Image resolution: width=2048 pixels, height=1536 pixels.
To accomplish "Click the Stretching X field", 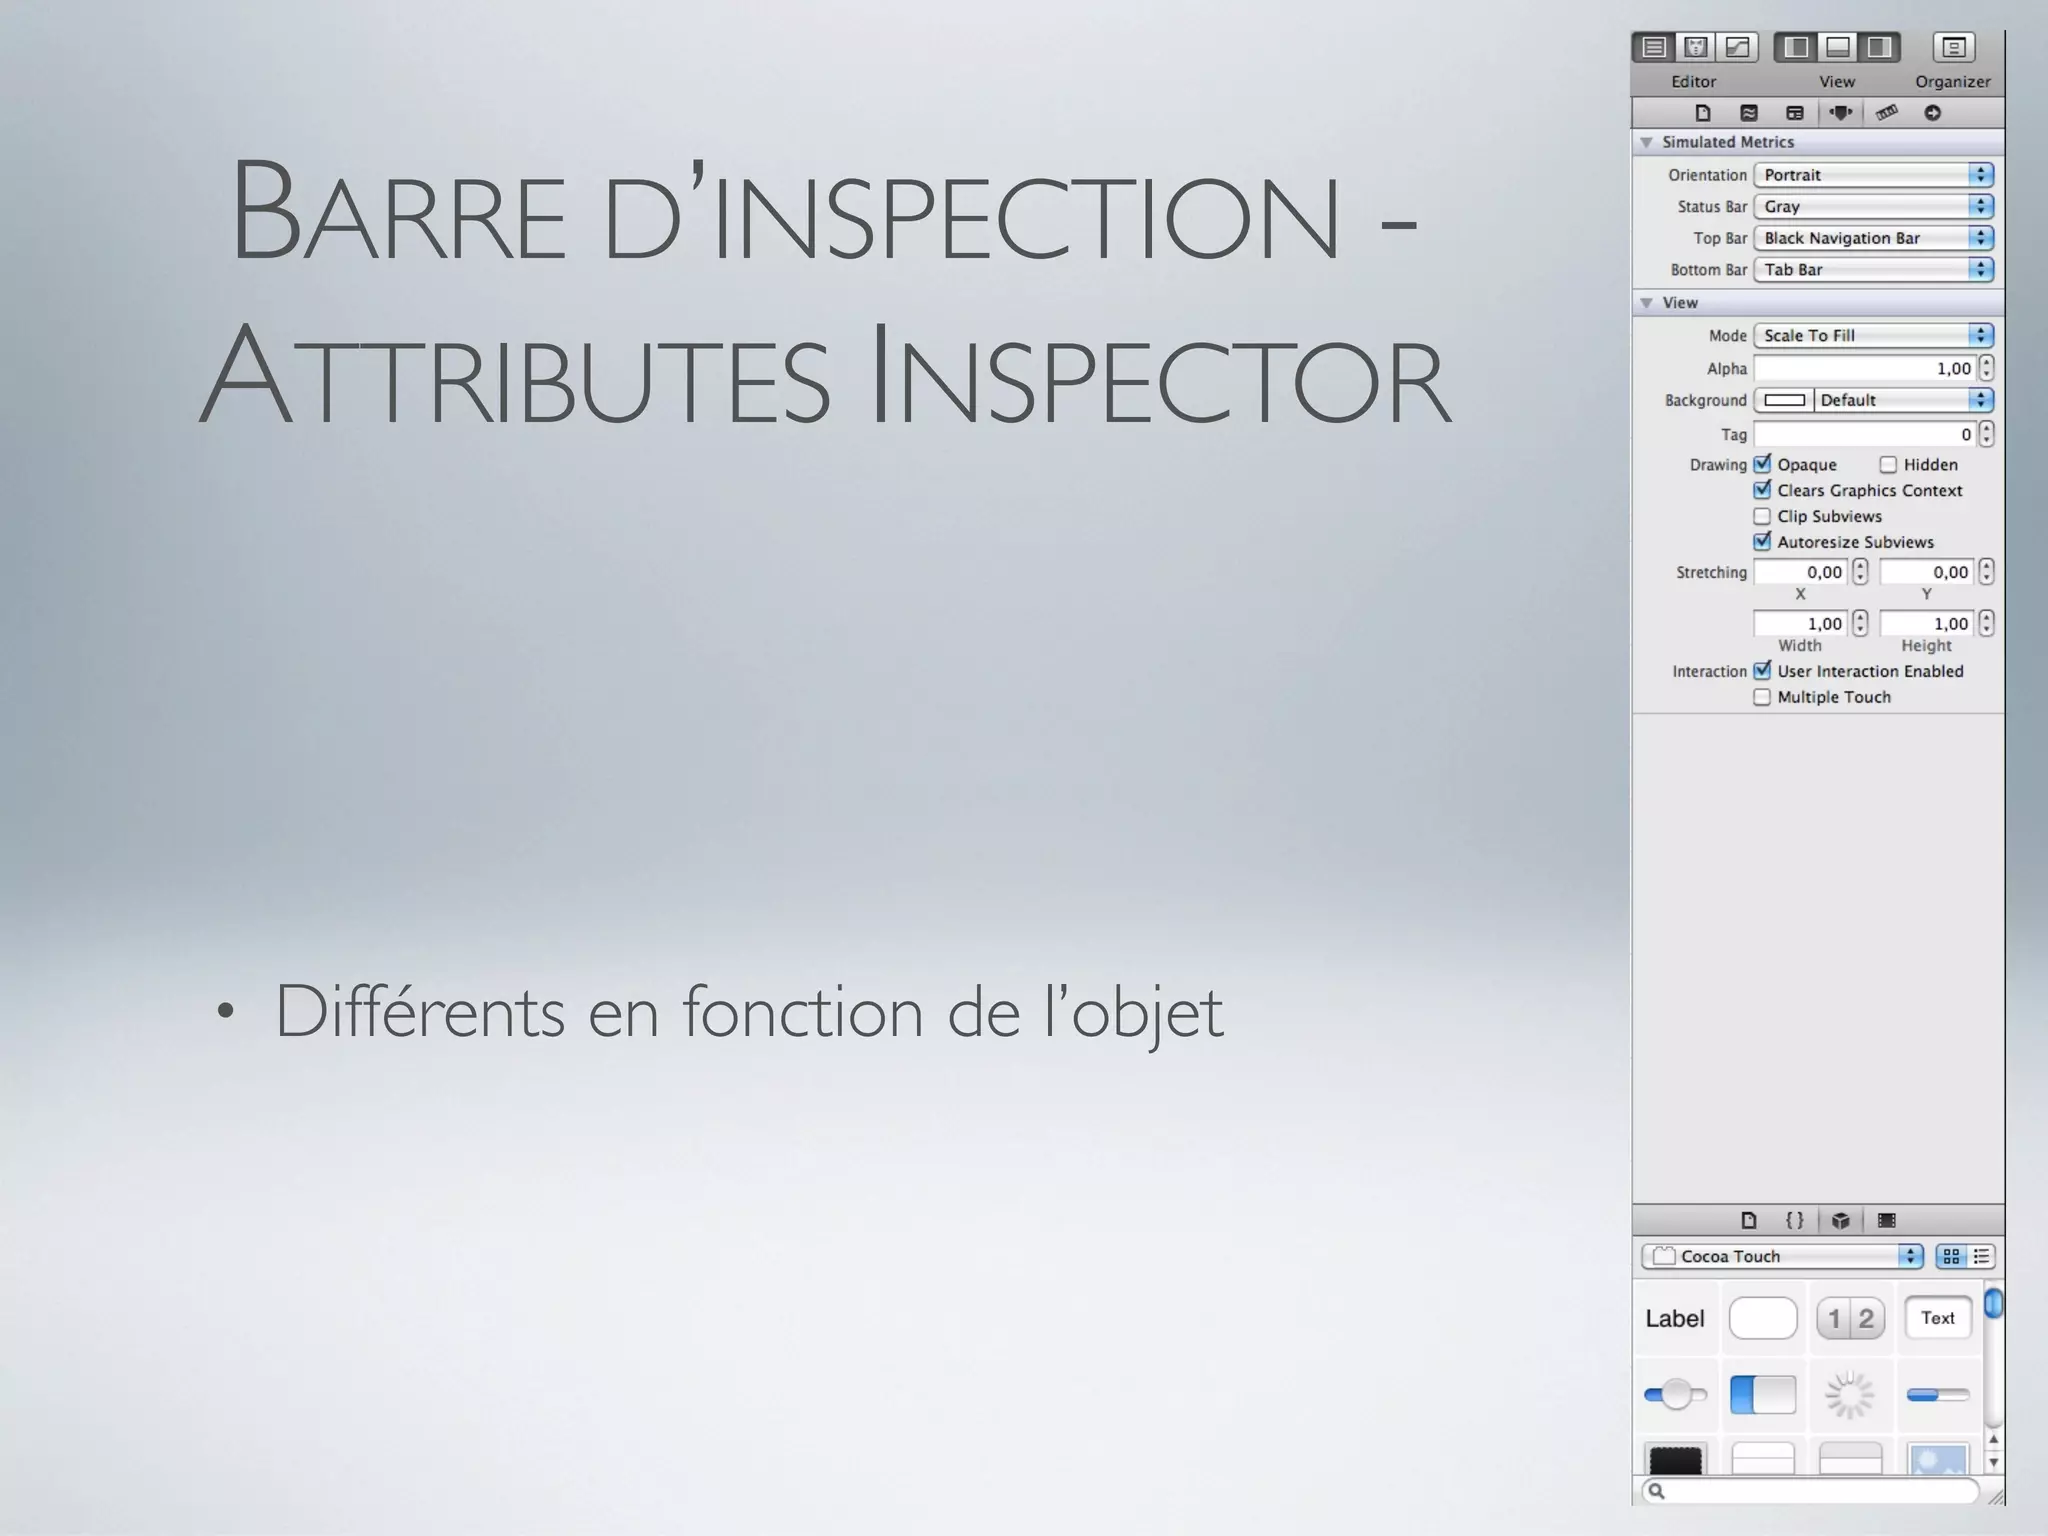I will click(1800, 572).
